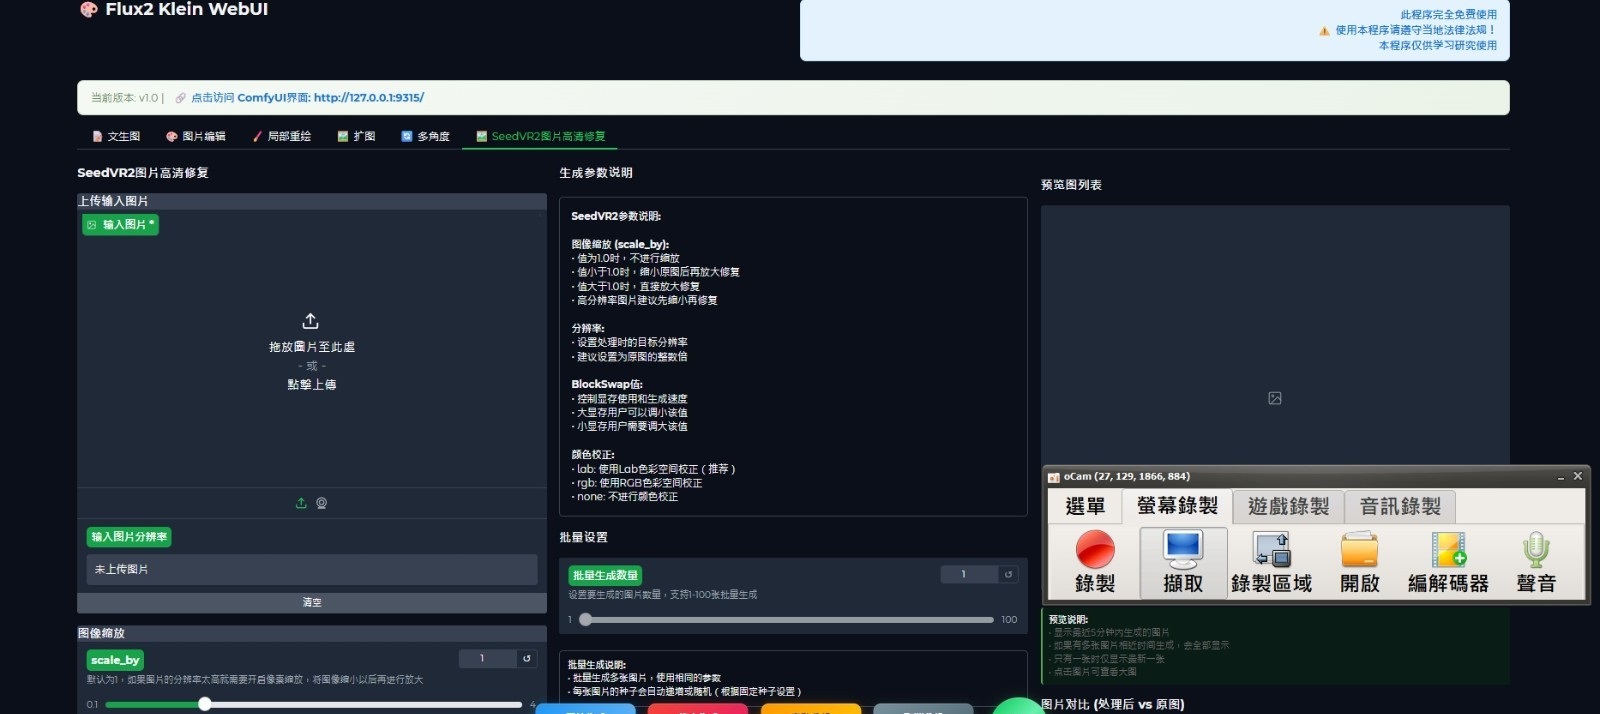Viewport: 1600px width, 714px height.
Task: Click the image placeholder icon in preview gallery
Action: tap(1275, 398)
